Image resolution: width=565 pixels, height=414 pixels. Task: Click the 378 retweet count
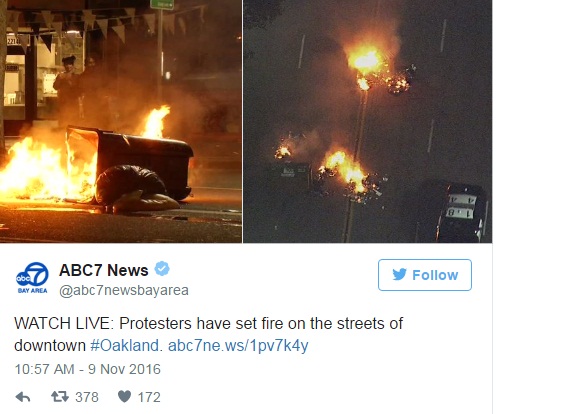click(x=86, y=397)
